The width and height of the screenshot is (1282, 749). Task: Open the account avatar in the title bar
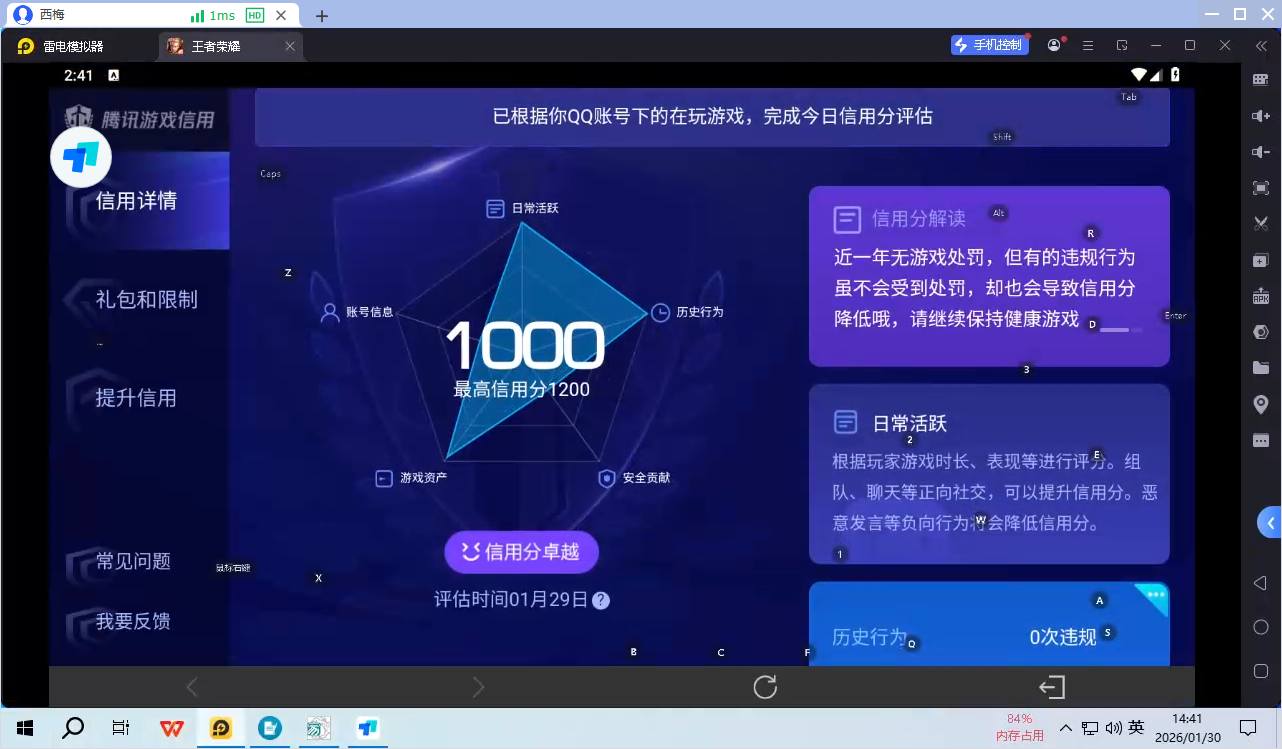tap(1053, 45)
